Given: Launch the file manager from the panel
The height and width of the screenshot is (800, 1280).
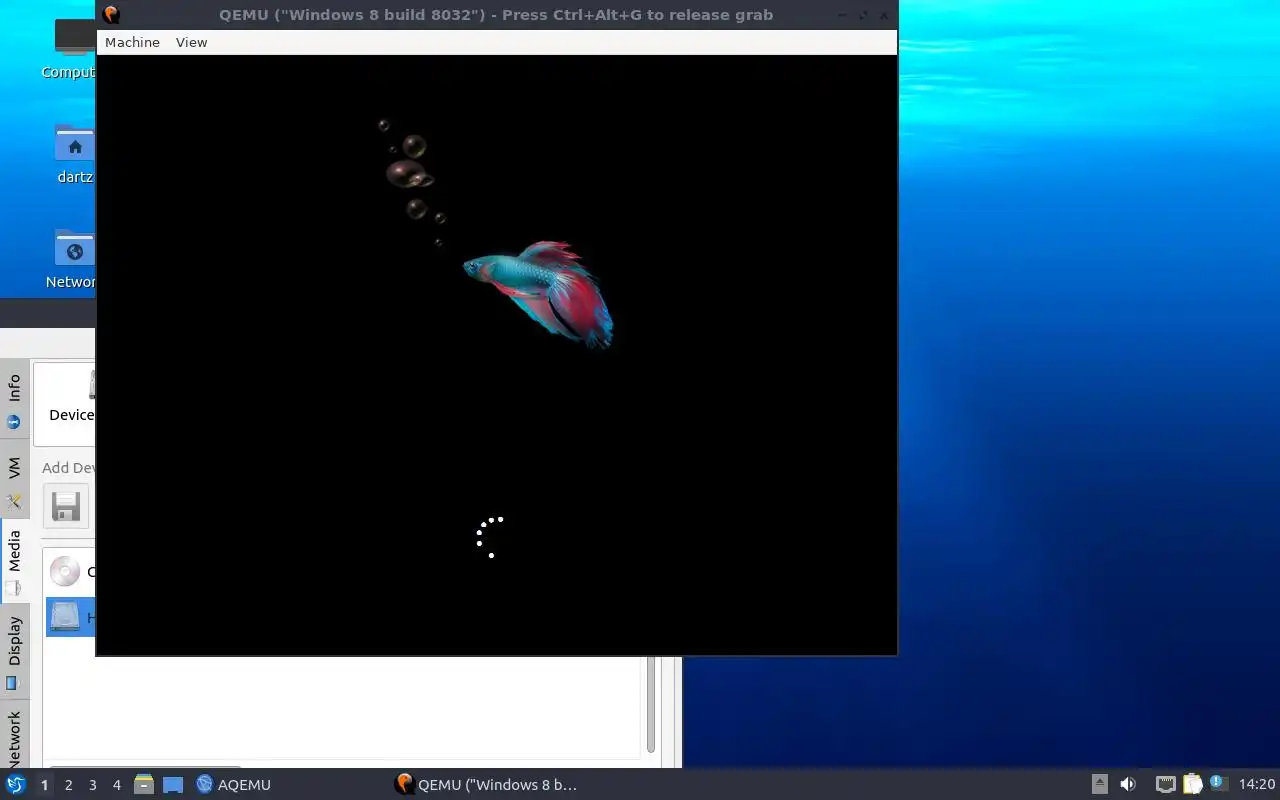Looking at the screenshot, I should [x=144, y=785].
